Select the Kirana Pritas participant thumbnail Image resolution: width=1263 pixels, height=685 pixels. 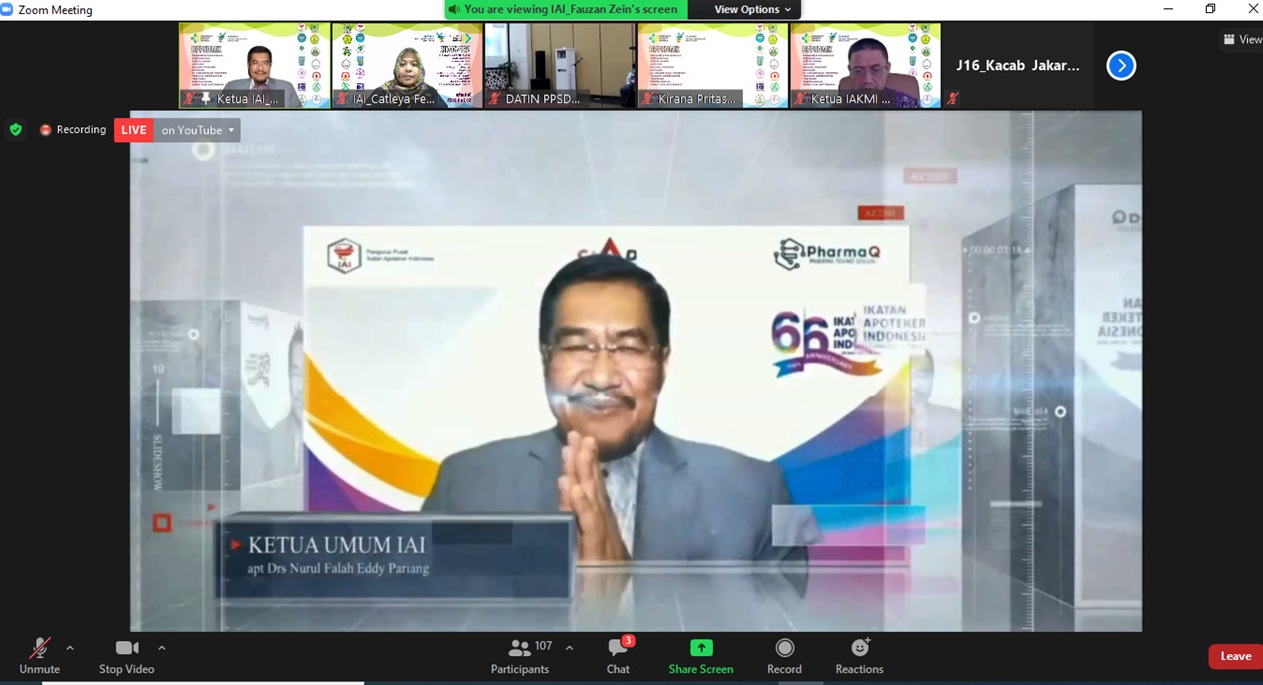coord(713,65)
